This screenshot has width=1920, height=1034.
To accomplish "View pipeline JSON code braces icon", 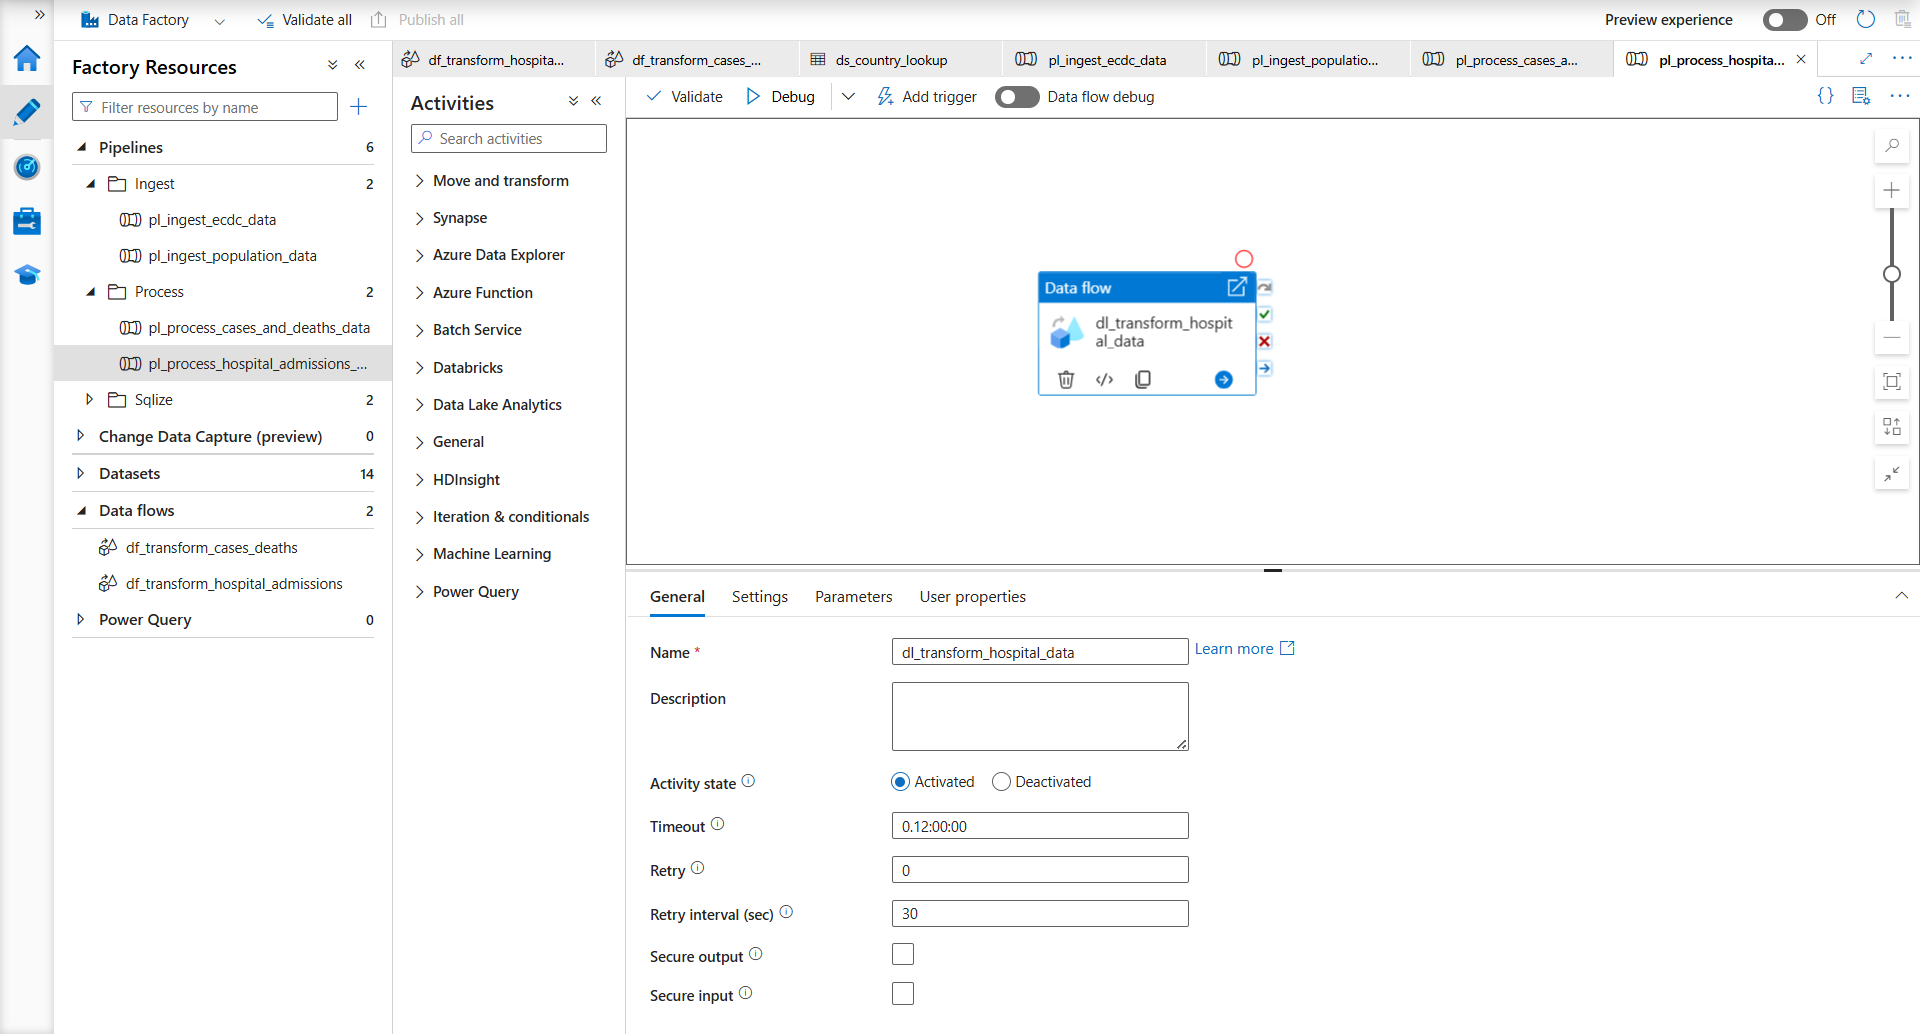I will click(x=1825, y=96).
